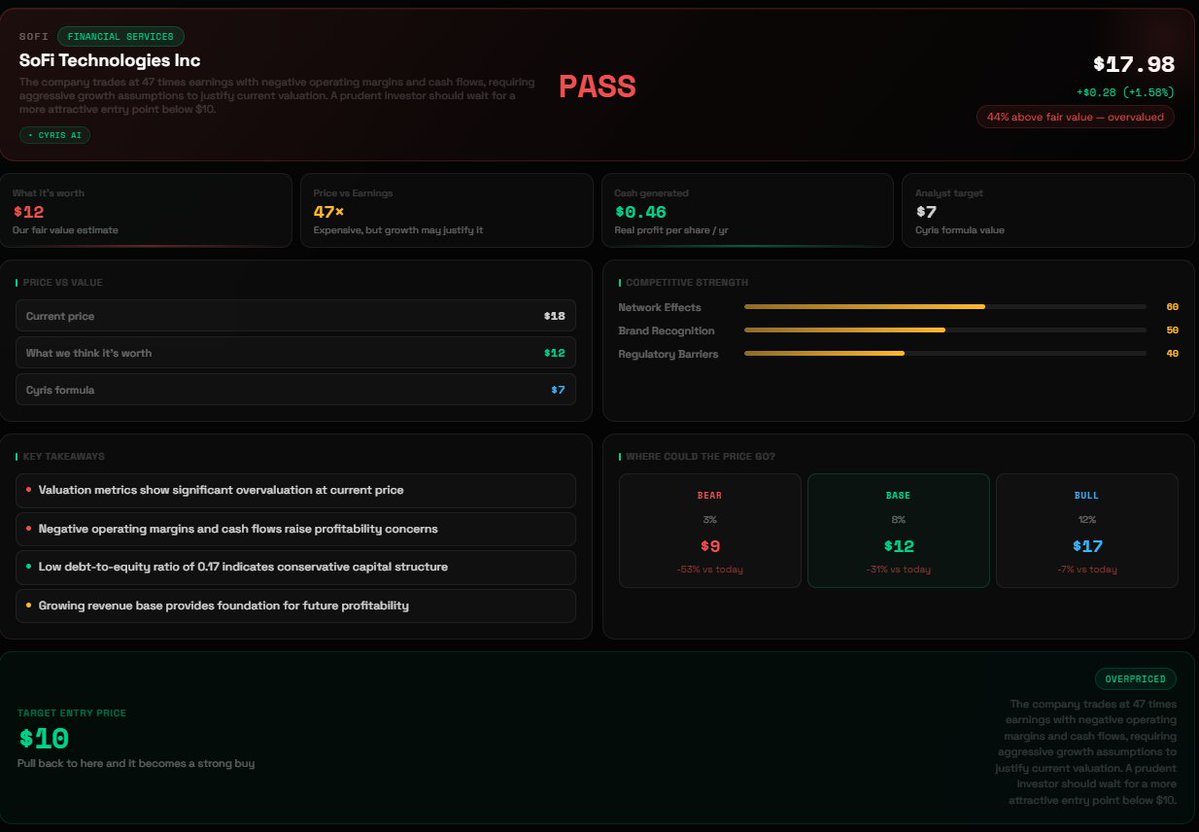Click the +$0.28 (+1.58%) price change
This screenshot has width=1199, height=832.
tap(1125, 93)
